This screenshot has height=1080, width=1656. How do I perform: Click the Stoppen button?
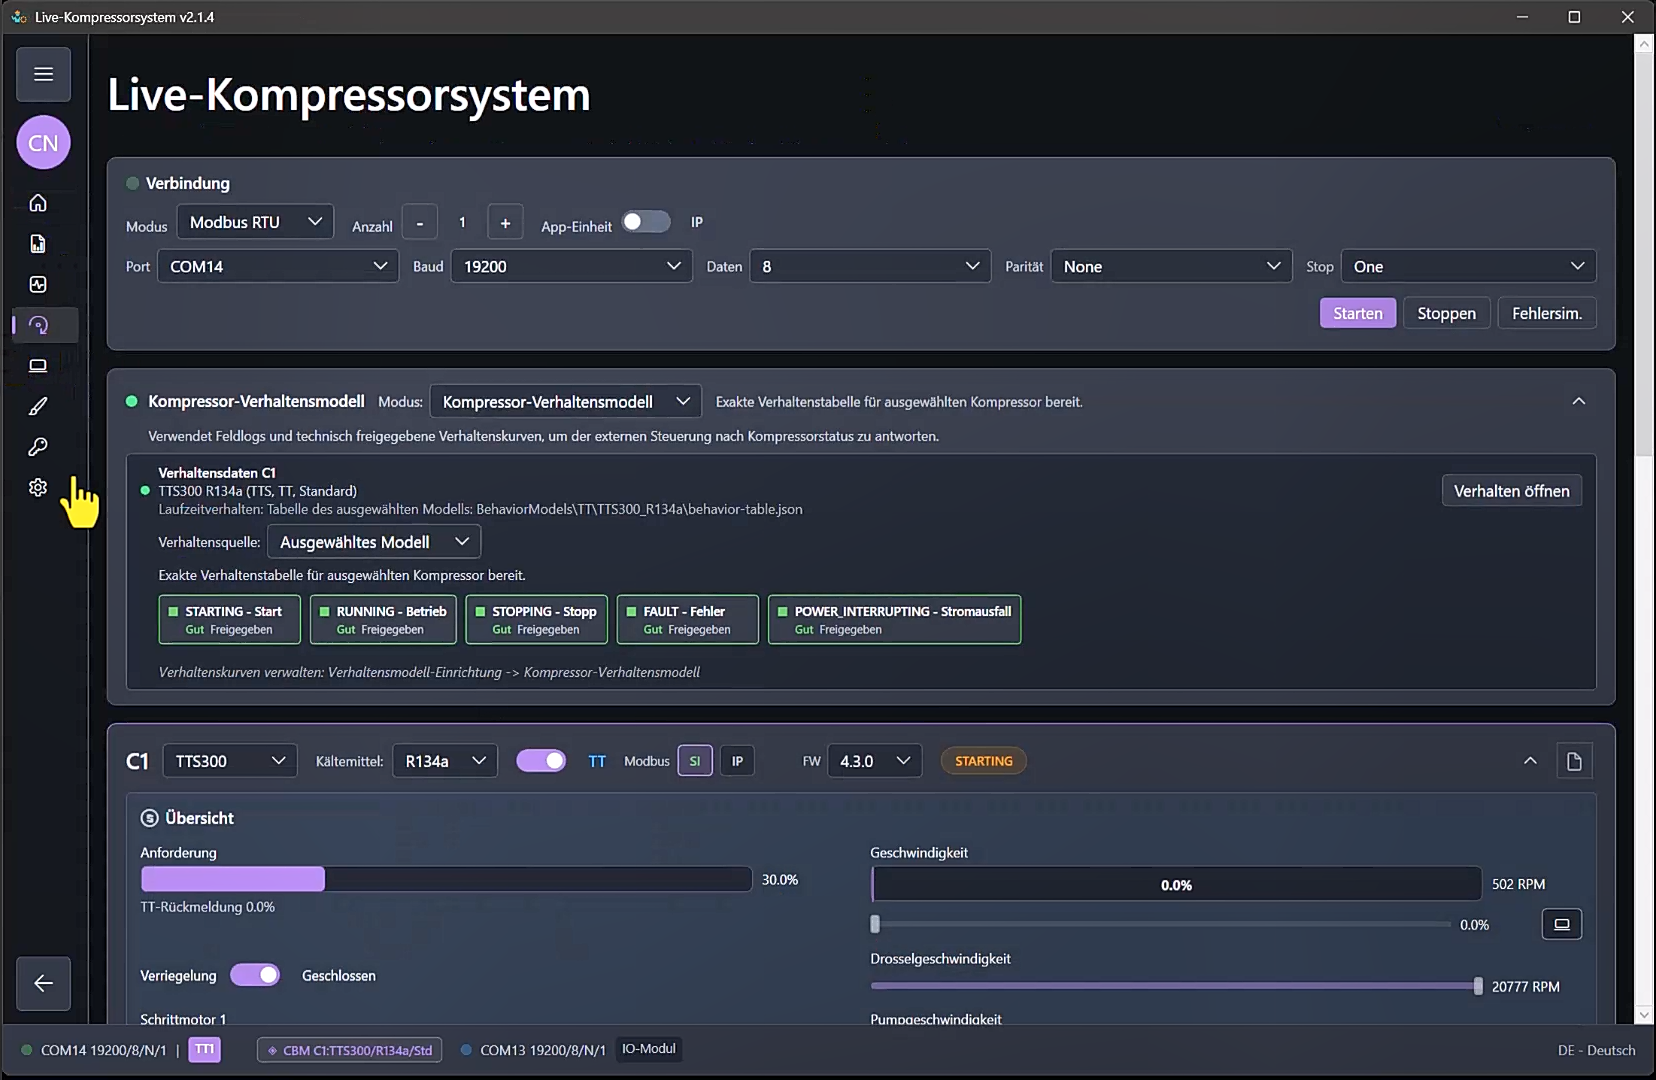pos(1446,313)
